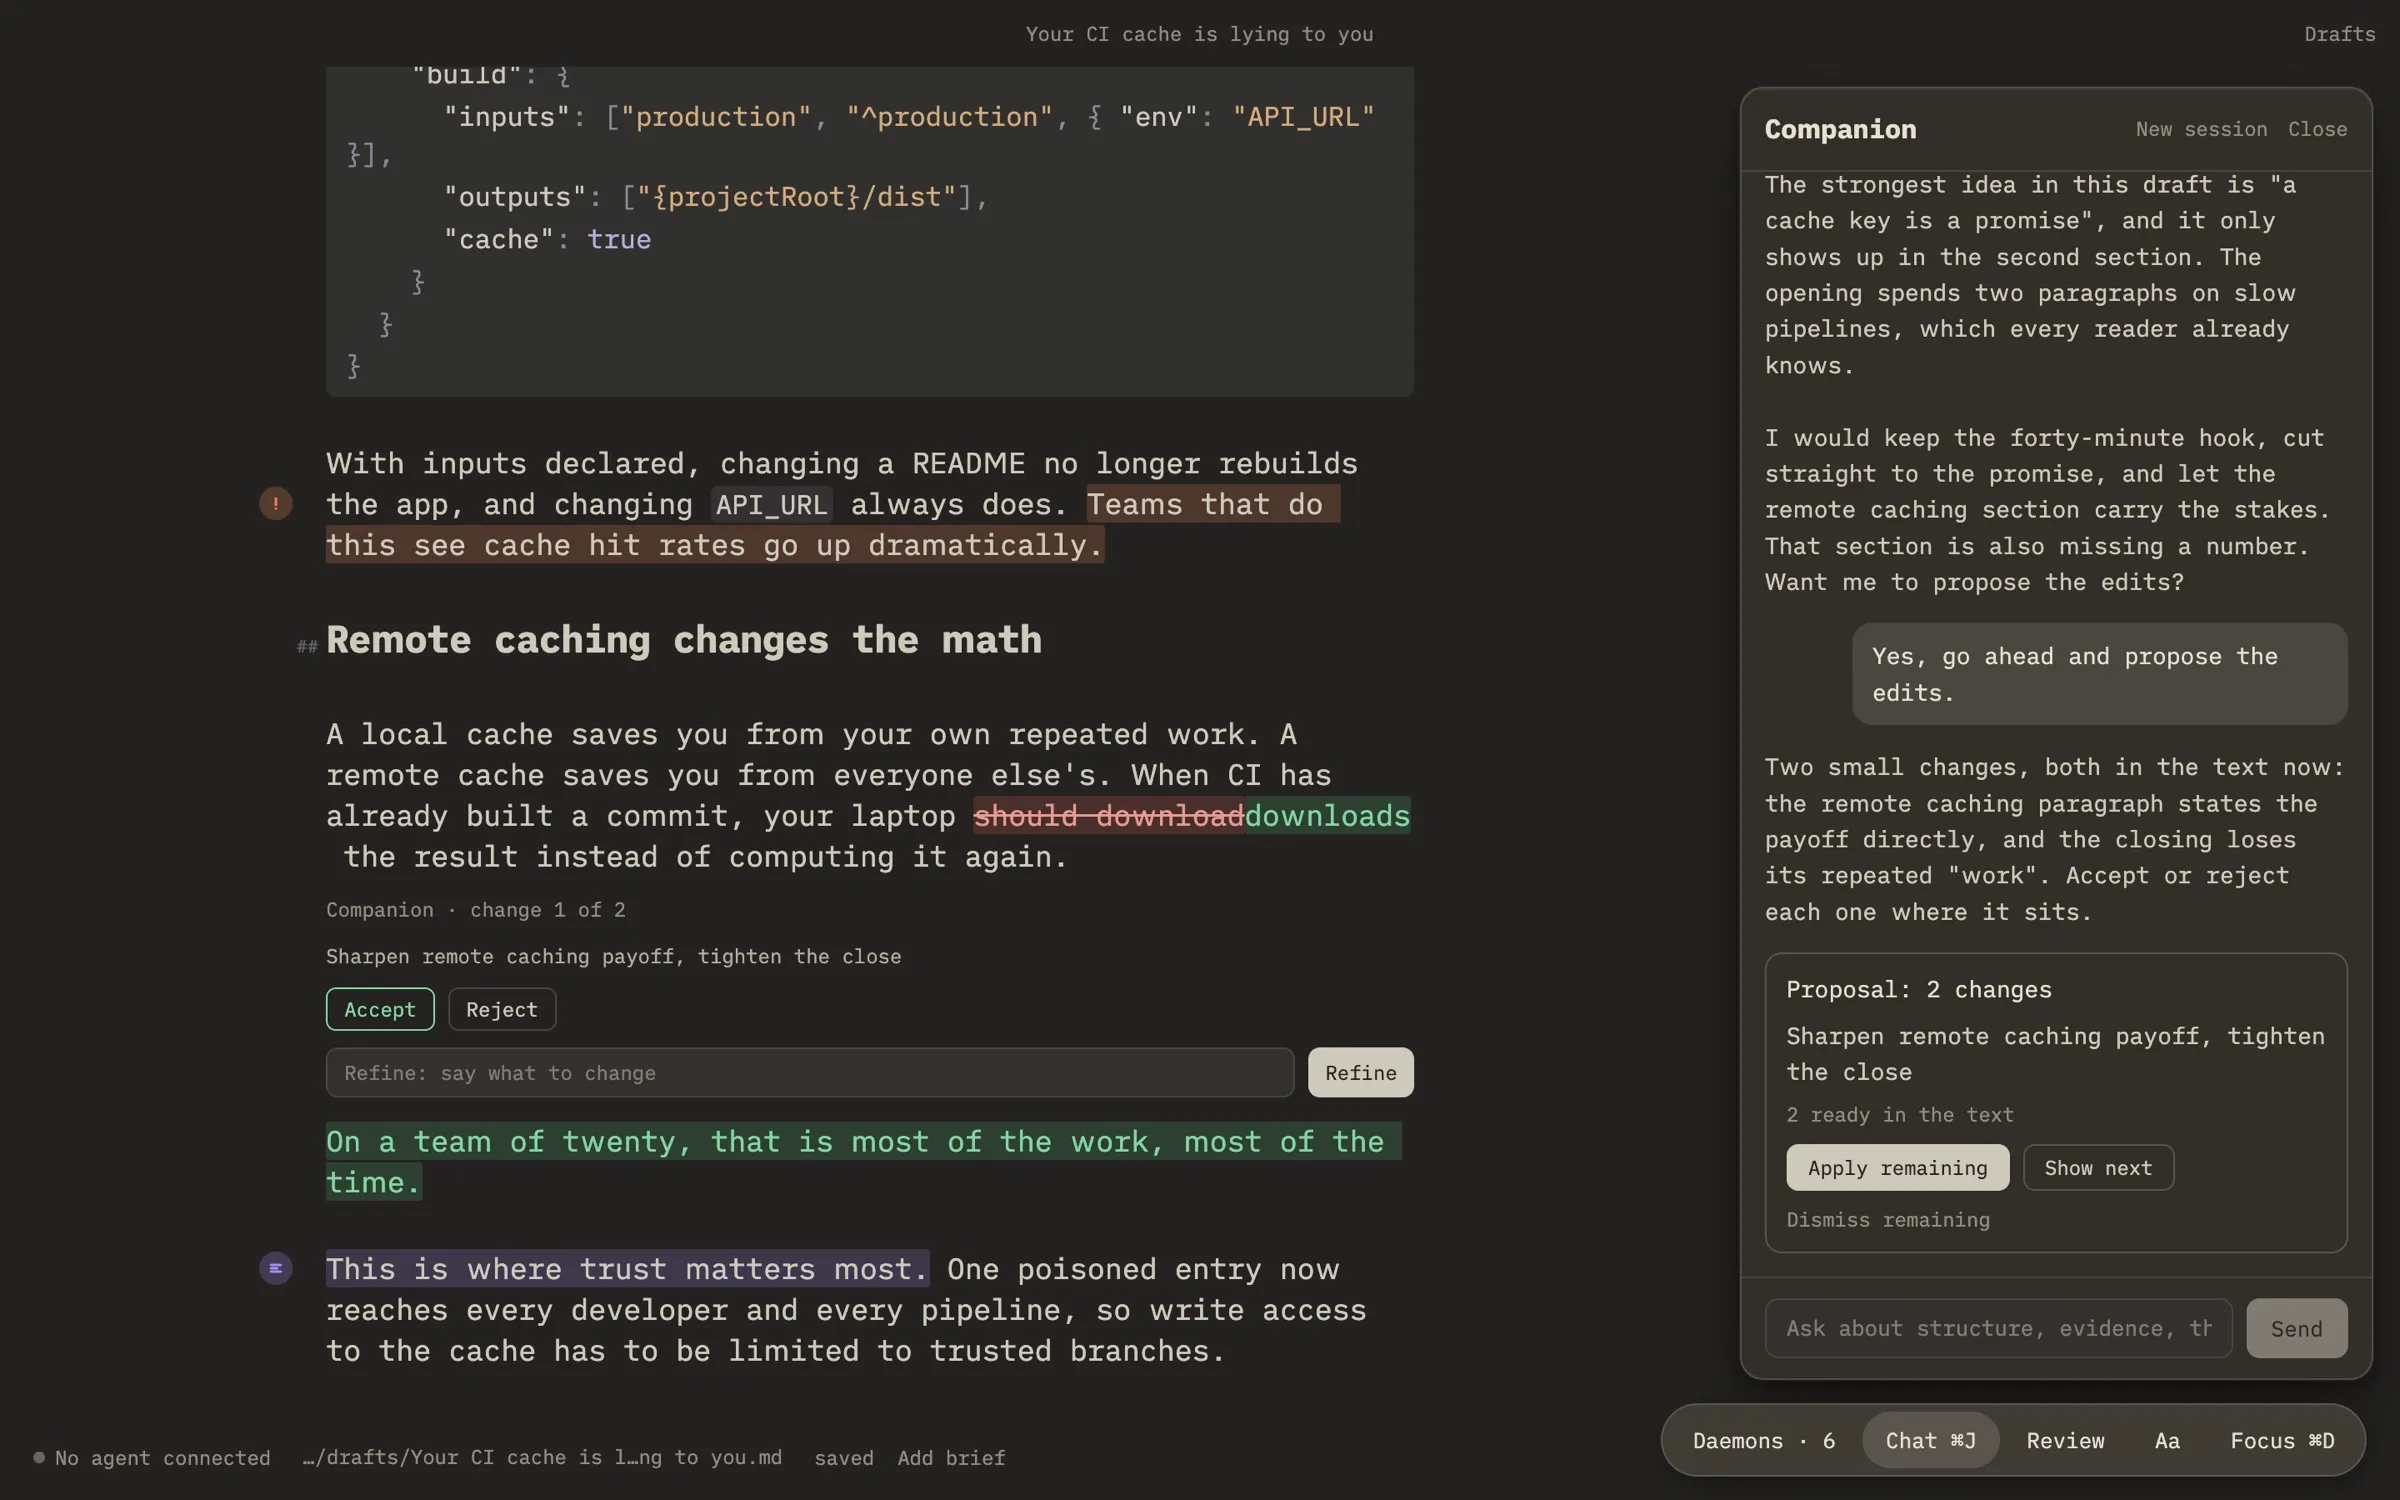The width and height of the screenshot is (2400, 1500).
Task: Toggle Focus ⌘D mode
Action: tap(2282, 1440)
